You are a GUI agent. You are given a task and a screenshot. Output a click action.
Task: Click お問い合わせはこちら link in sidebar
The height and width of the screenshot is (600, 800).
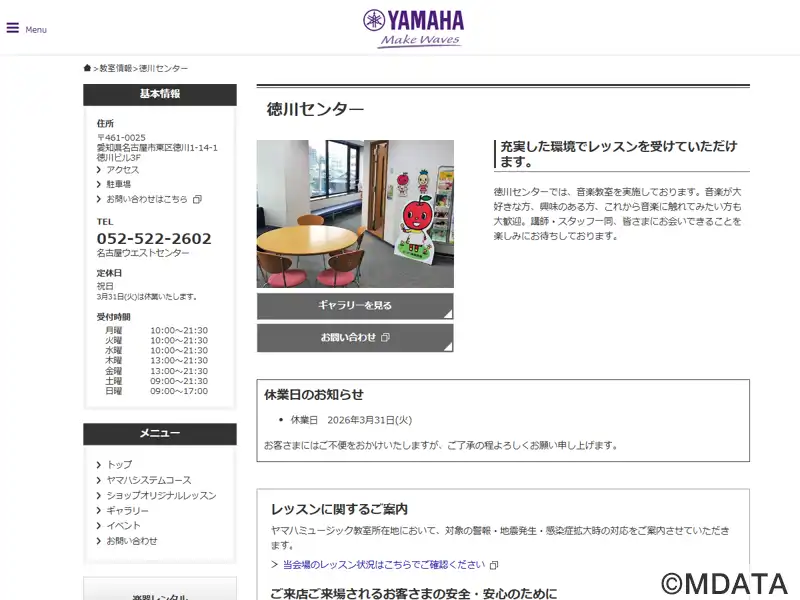coord(146,199)
